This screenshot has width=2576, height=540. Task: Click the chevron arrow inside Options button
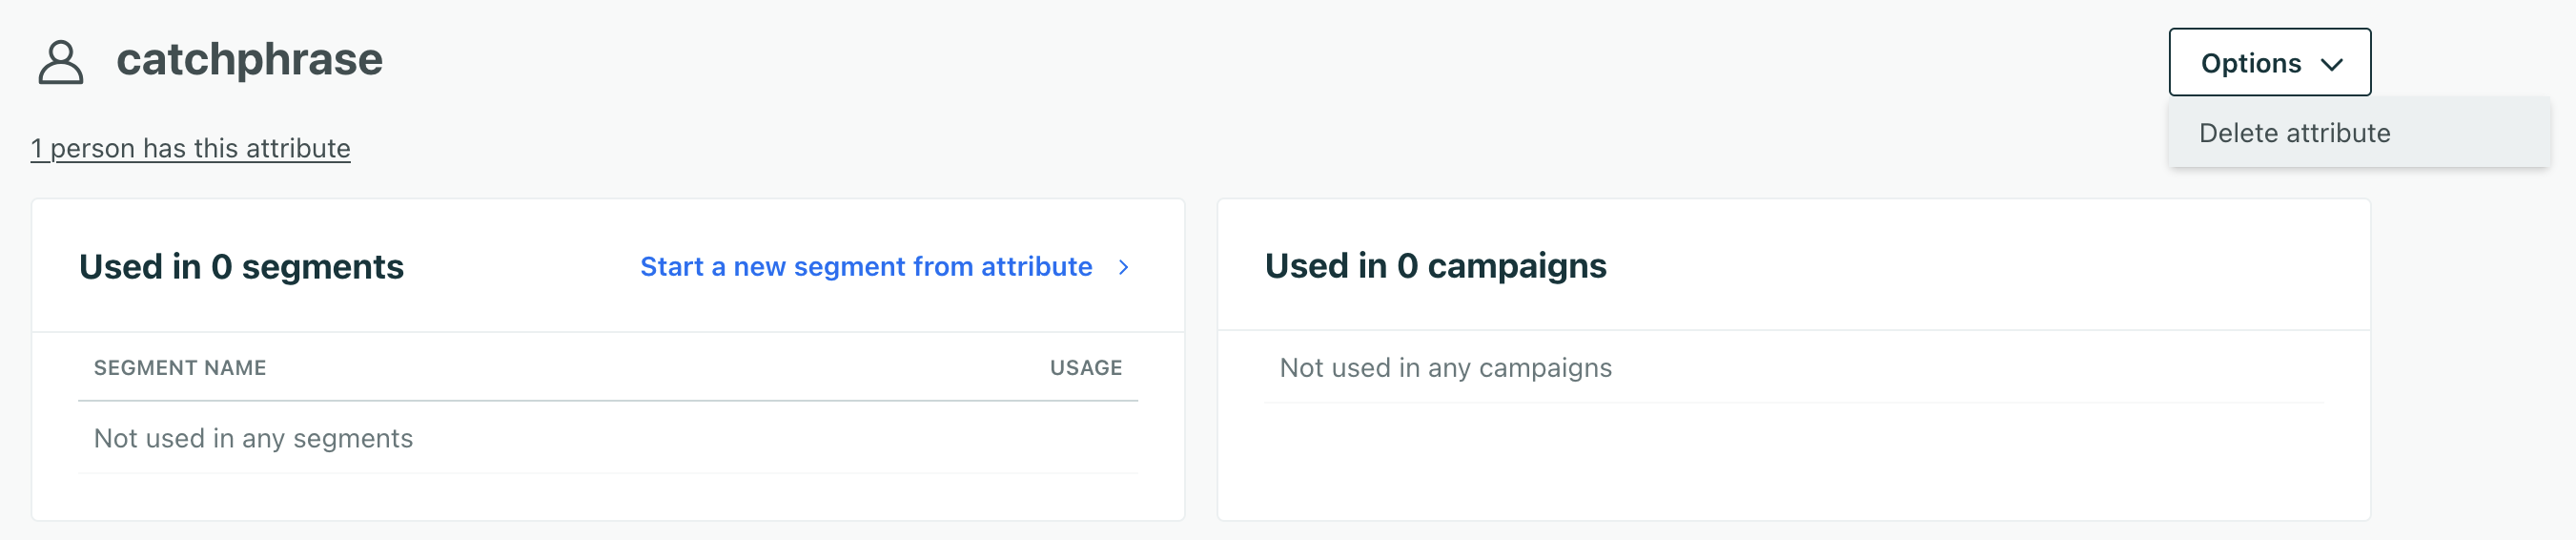(x=2332, y=64)
